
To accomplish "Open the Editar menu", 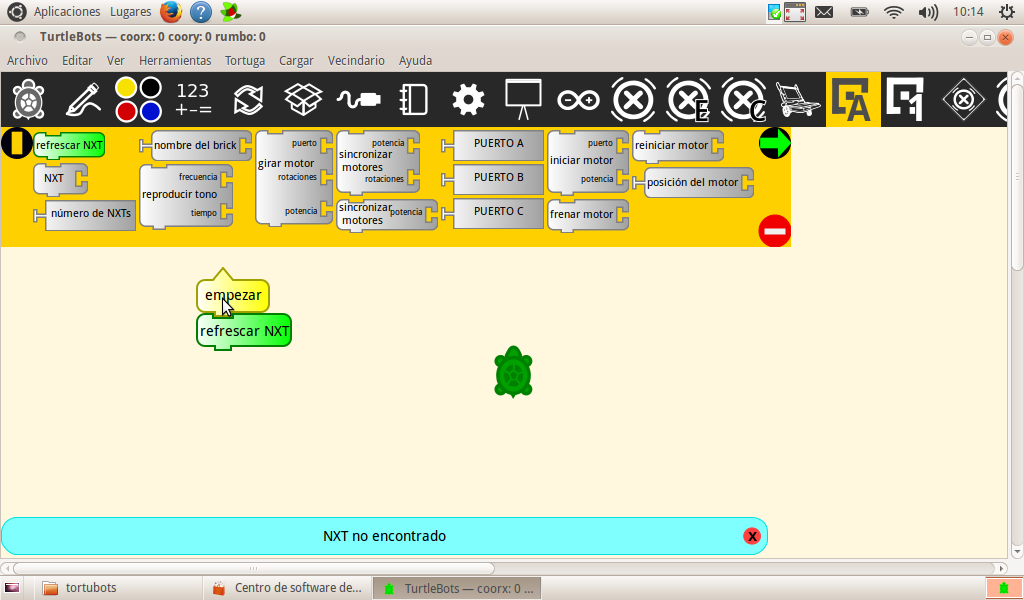I will point(77,61).
